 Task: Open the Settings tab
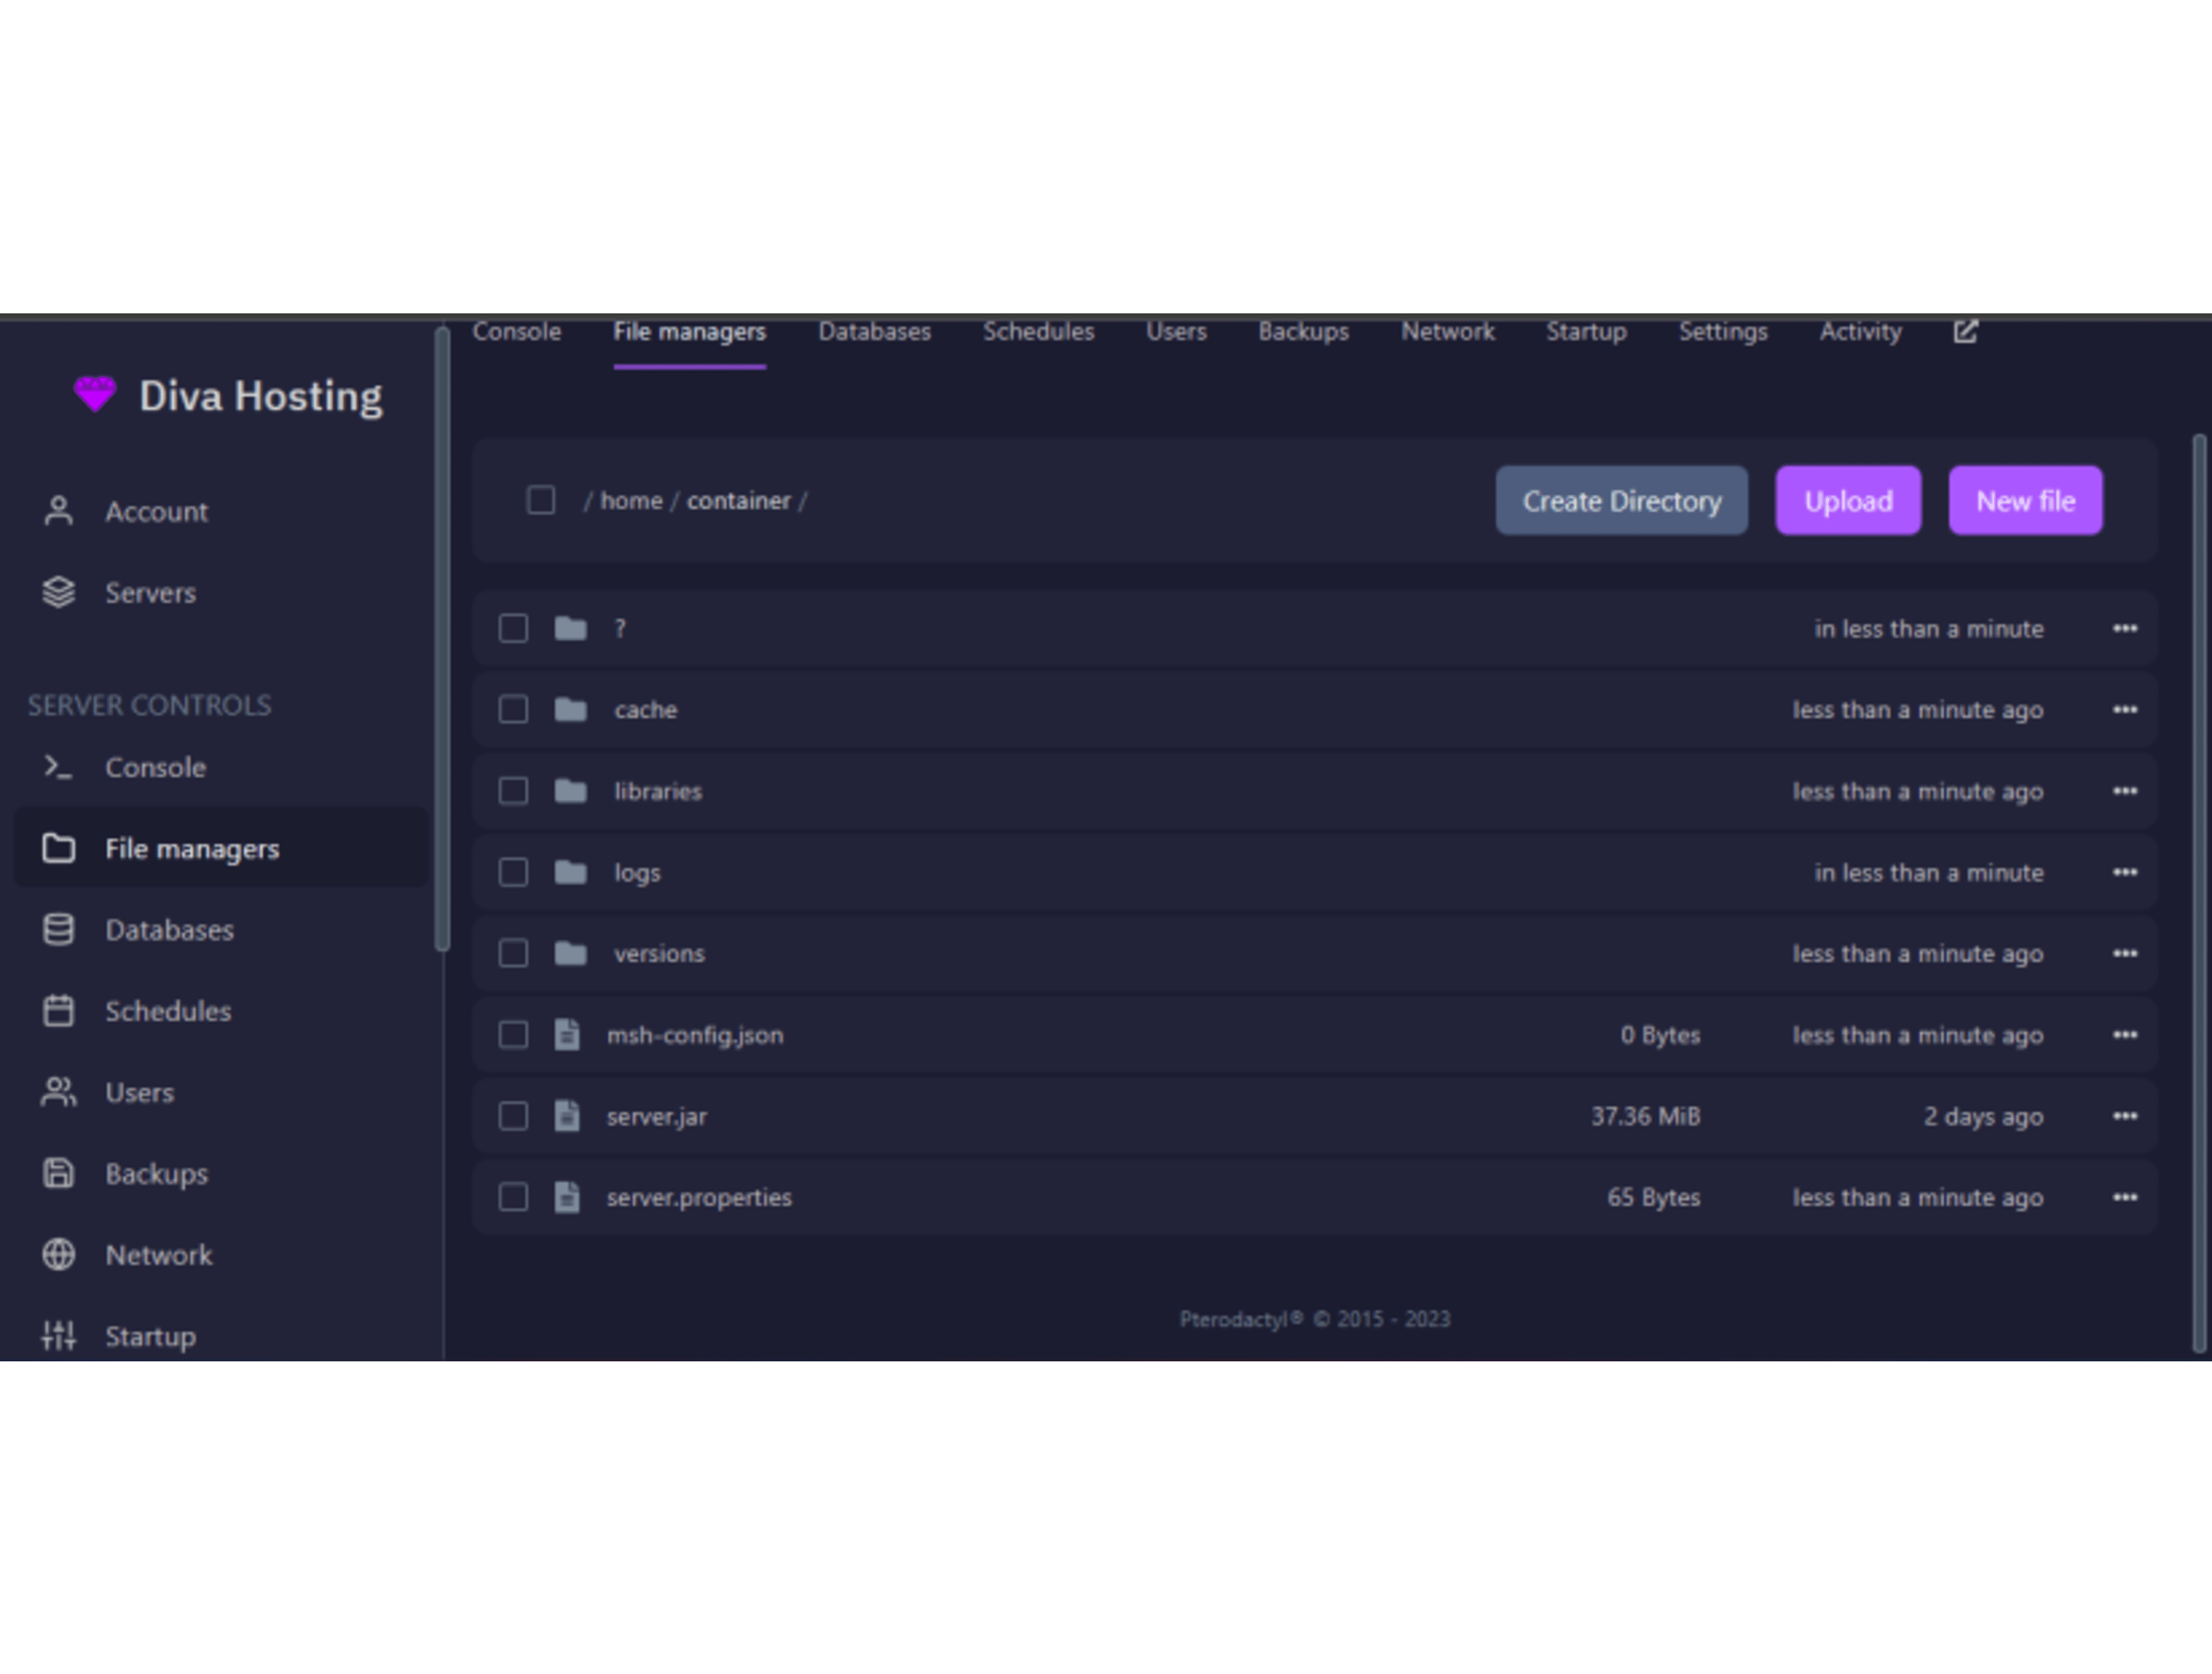(1722, 331)
